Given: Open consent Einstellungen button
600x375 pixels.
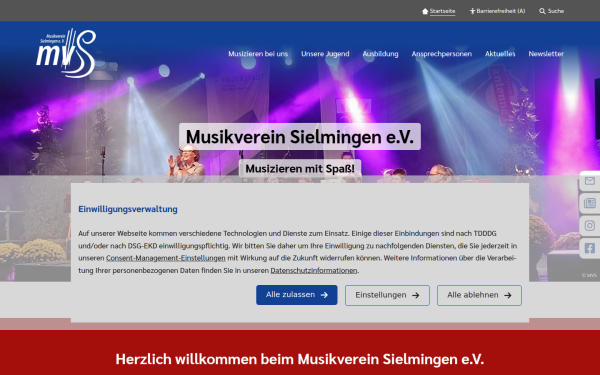Looking at the screenshot, I should click(x=387, y=295).
